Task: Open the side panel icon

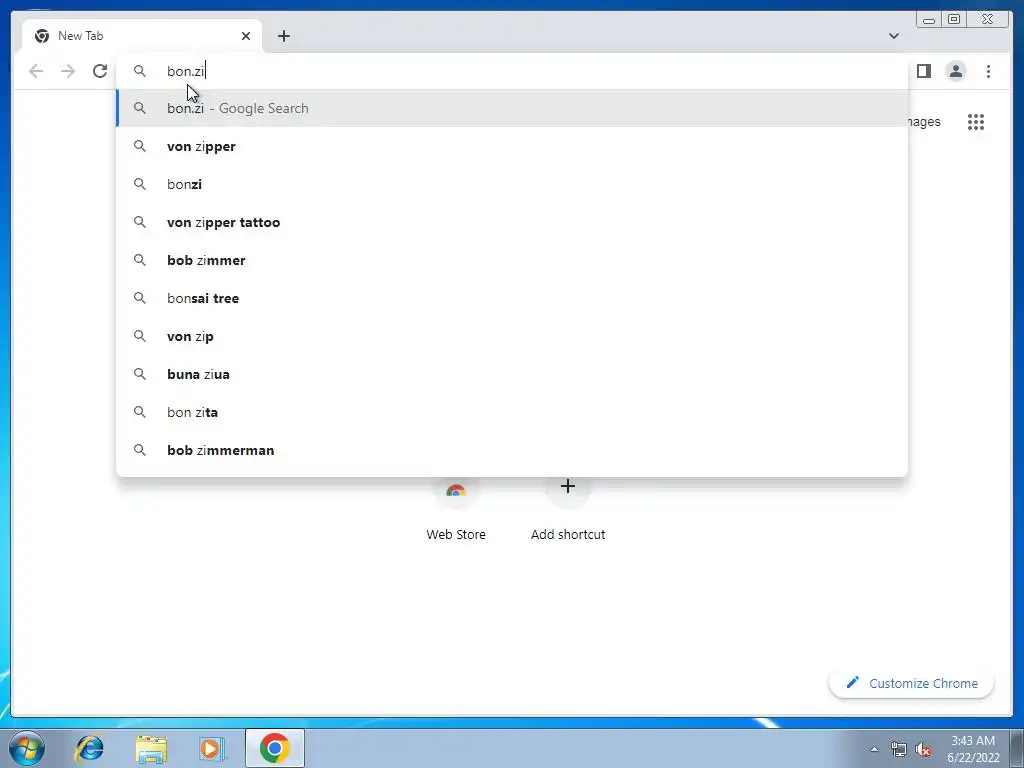Action: tap(923, 71)
